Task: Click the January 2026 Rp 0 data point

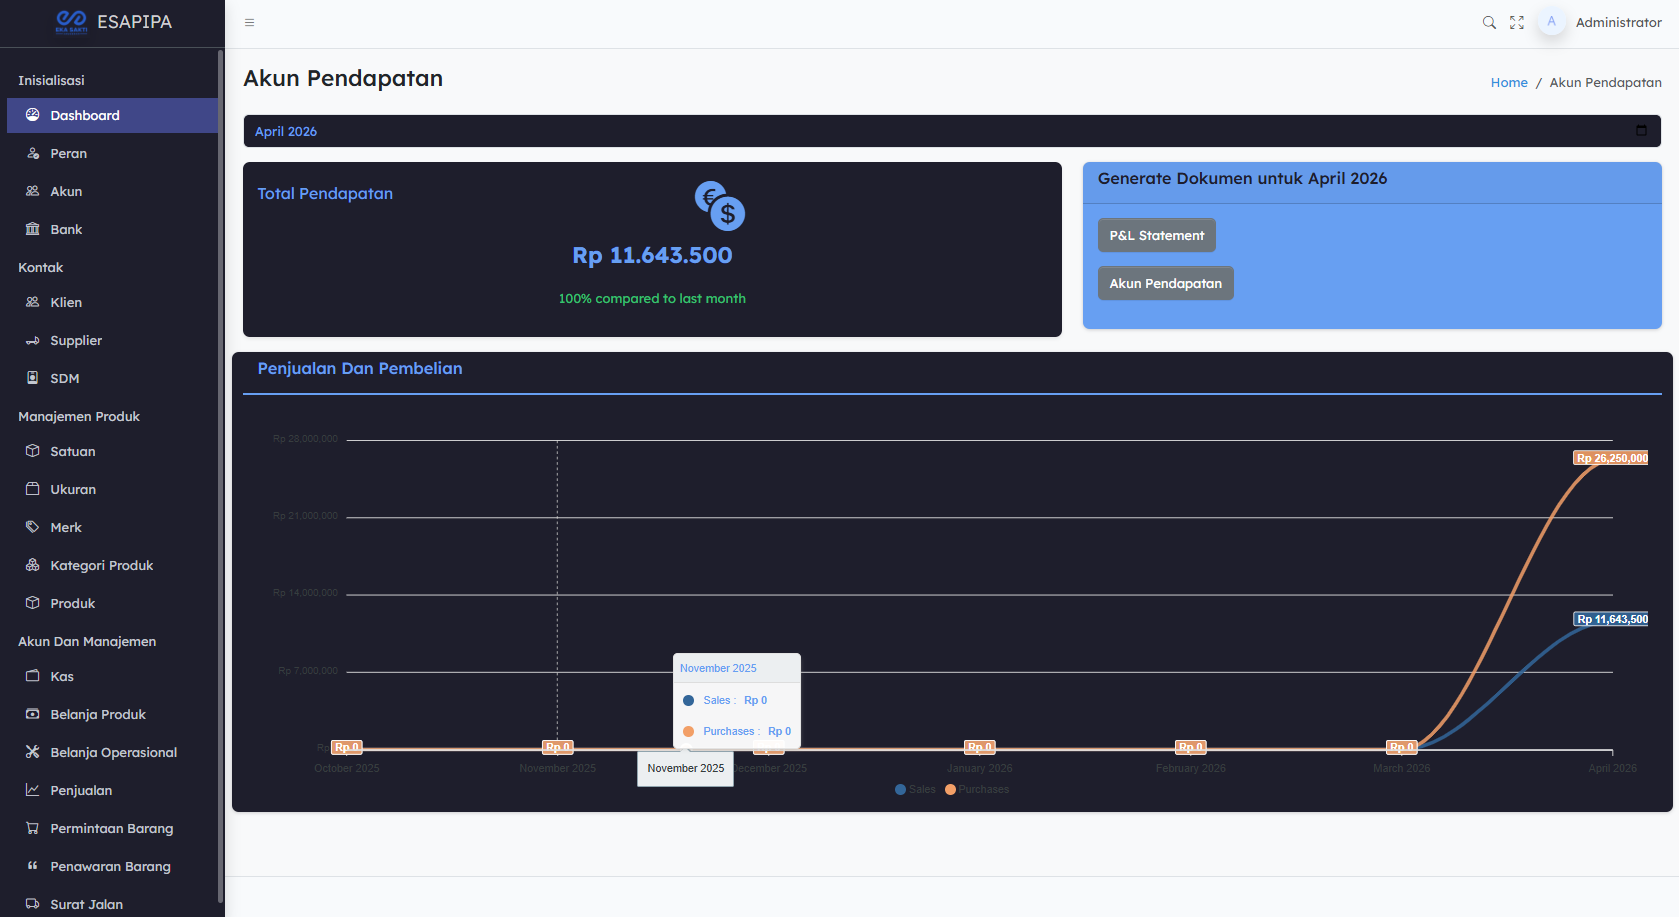Action: 979,747
